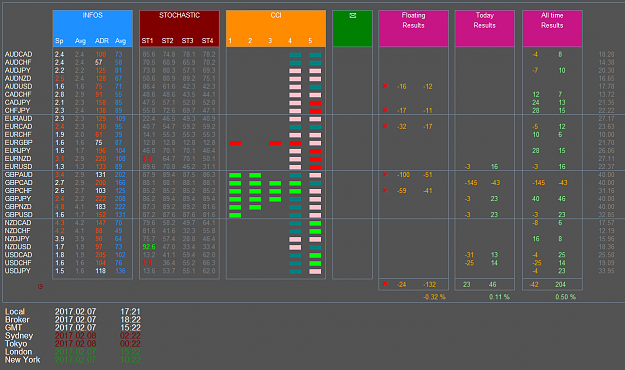This screenshot has width=625, height=370.
Task: Click the 18.28 value in AUDCAD row
Action: tap(606, 54)
